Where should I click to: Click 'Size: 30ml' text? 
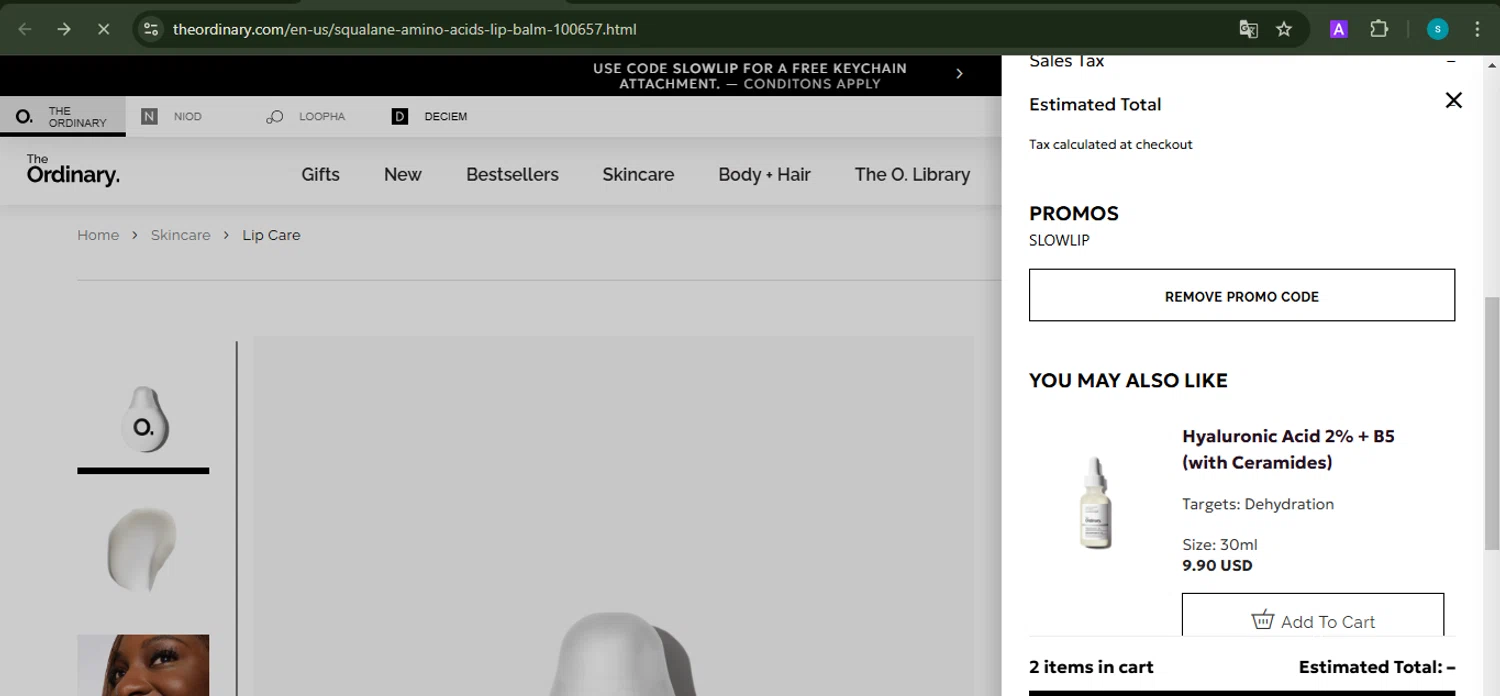pyautogui.click(x=1220, y=545)
